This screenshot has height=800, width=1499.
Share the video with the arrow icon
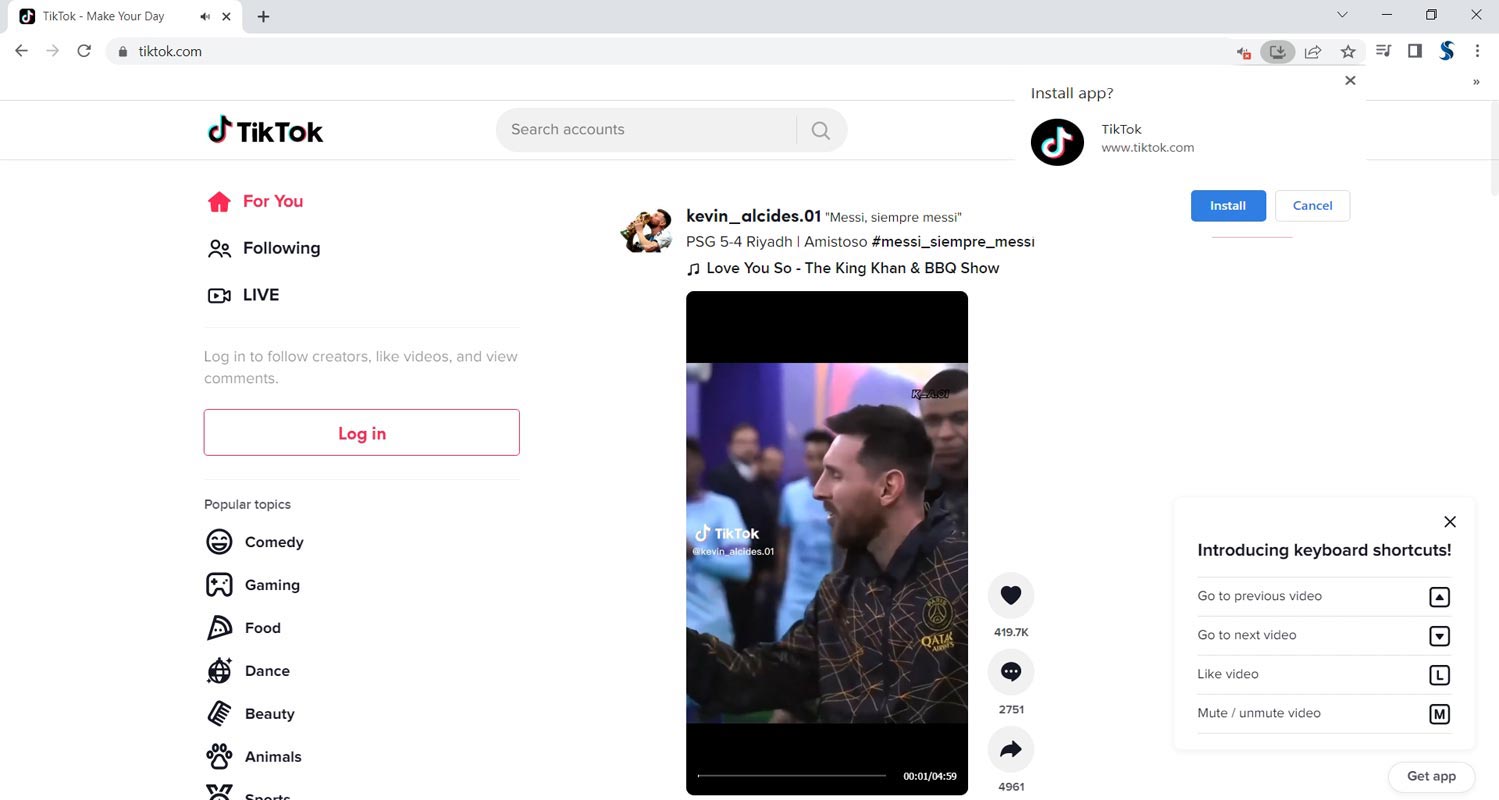[1011, 749]
